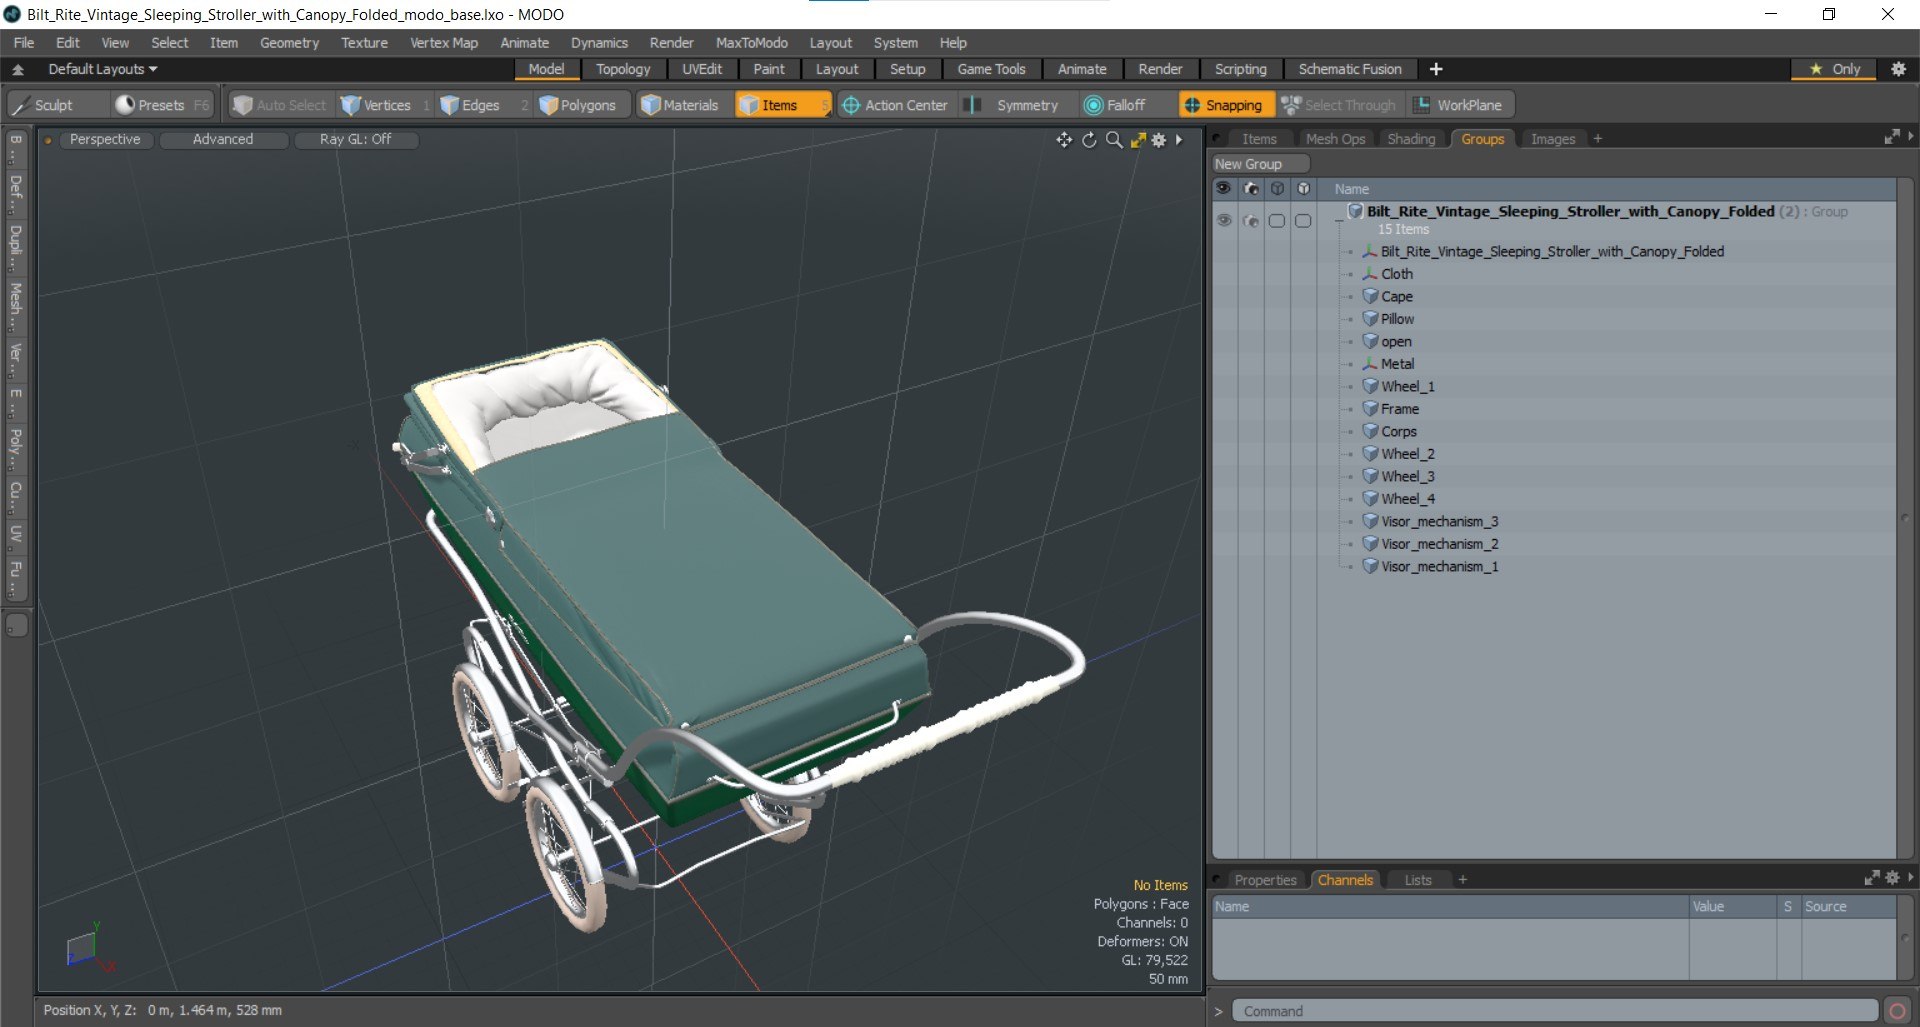
Task: Open the WorkPlane tool
Action: click(1458, 105)
